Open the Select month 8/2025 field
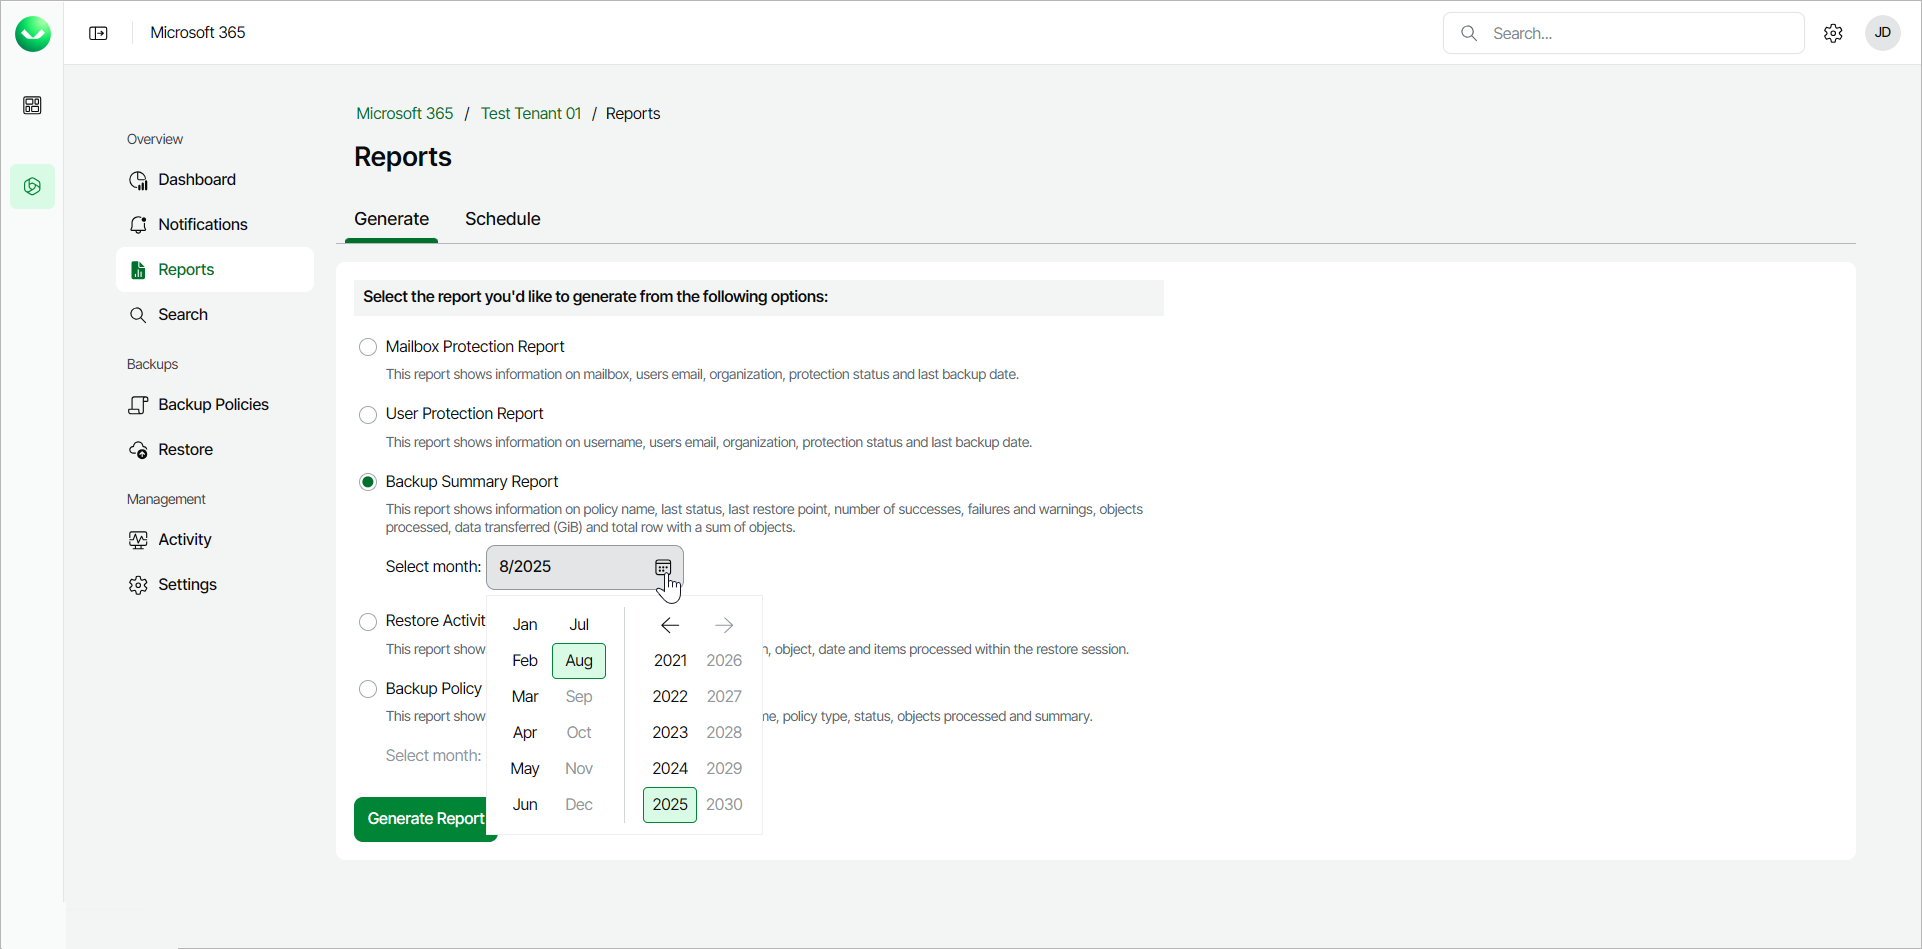Image resolution: width=1922 pixels, height=949 pixels. (x=570, y=567)
